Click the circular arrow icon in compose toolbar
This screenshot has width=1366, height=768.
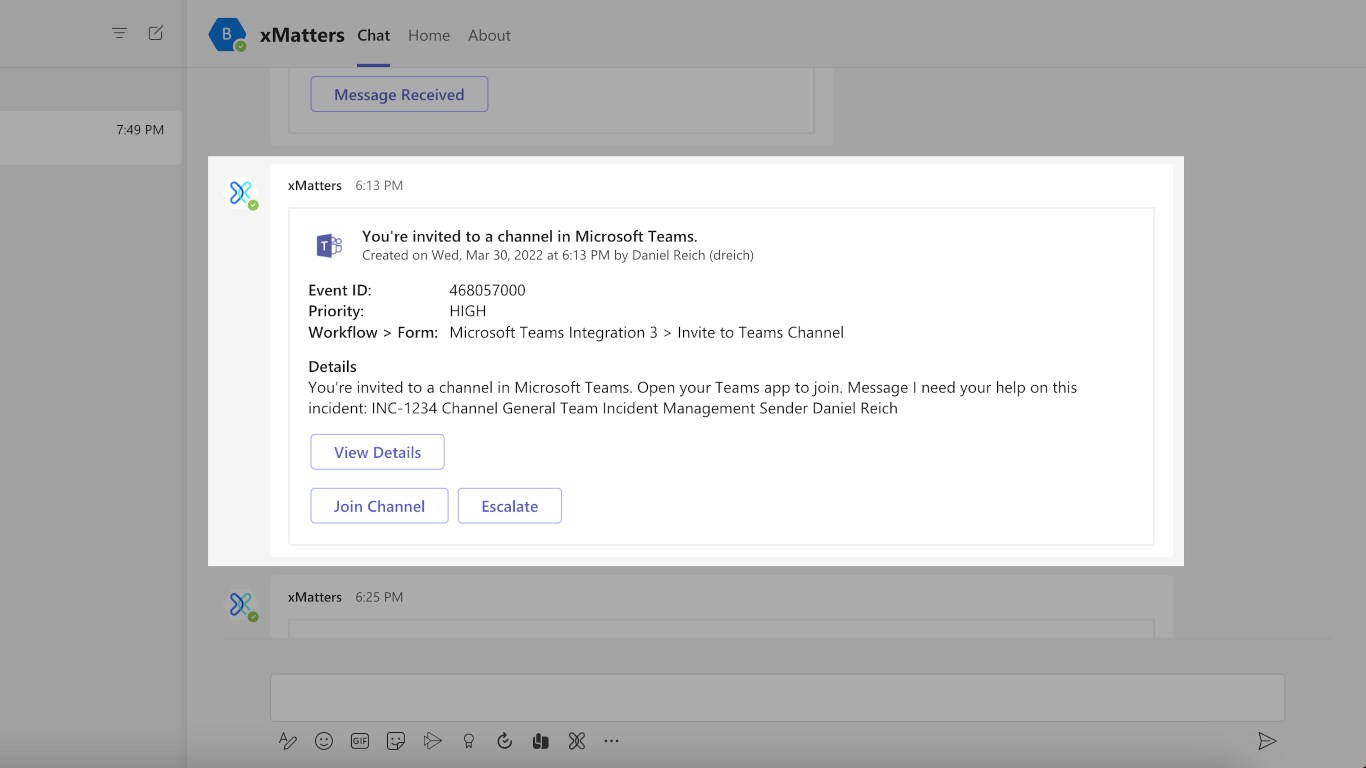tap(504, 741)
